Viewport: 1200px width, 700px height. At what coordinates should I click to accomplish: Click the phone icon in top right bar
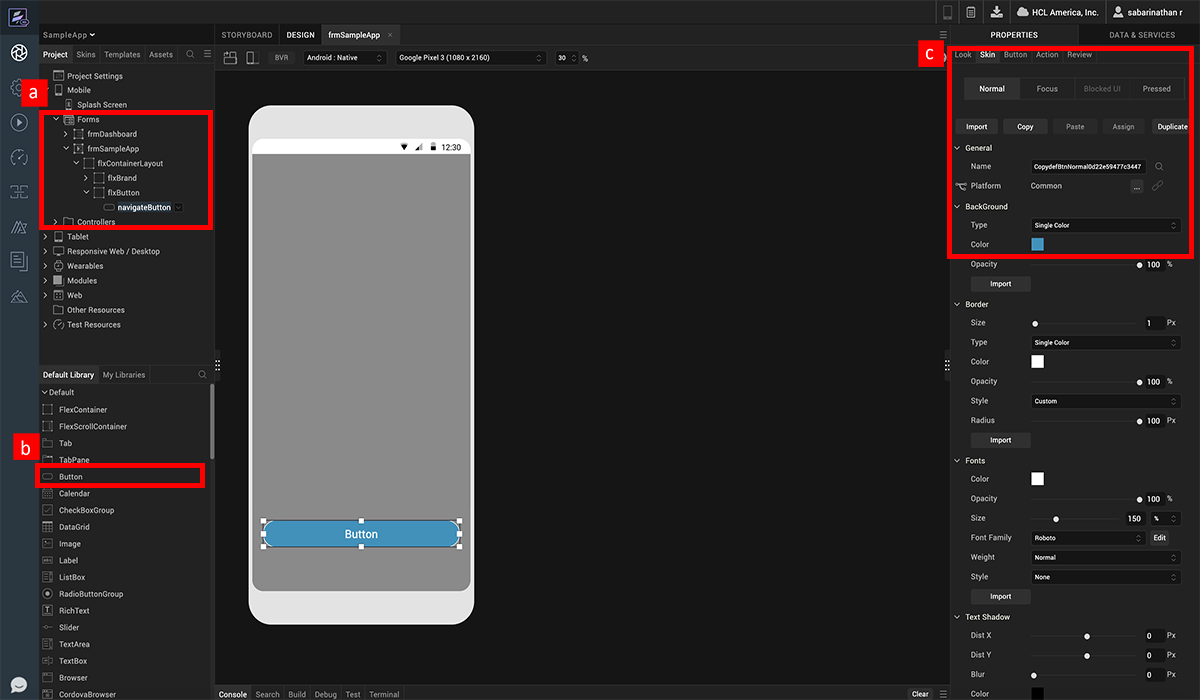[947, 12]
